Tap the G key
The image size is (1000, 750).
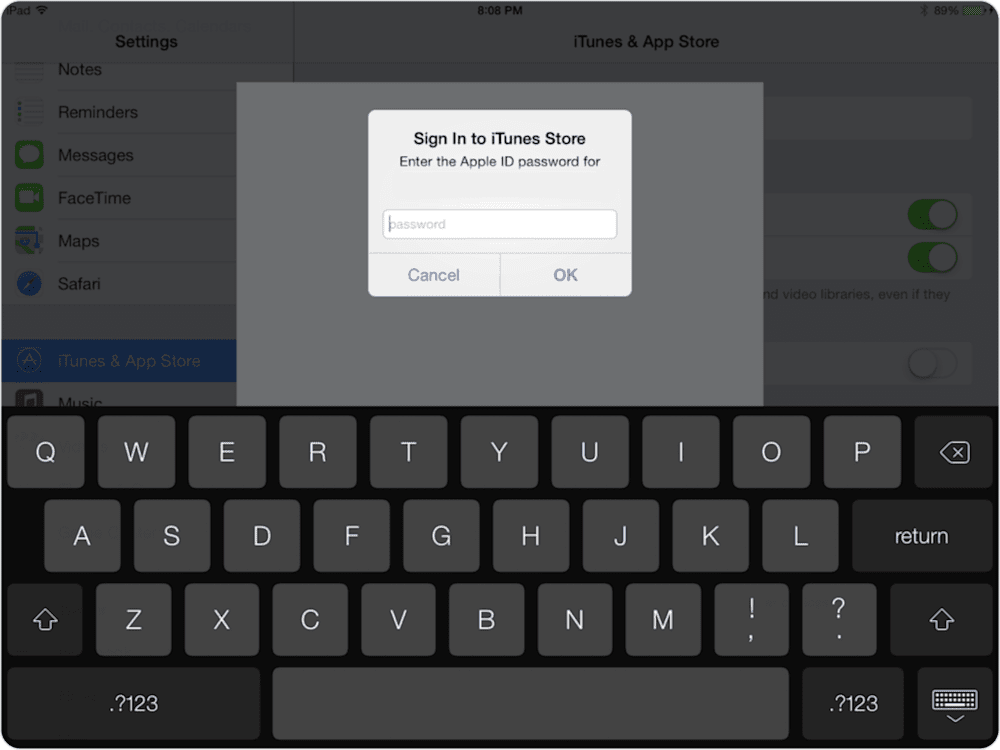pos(441,536)
